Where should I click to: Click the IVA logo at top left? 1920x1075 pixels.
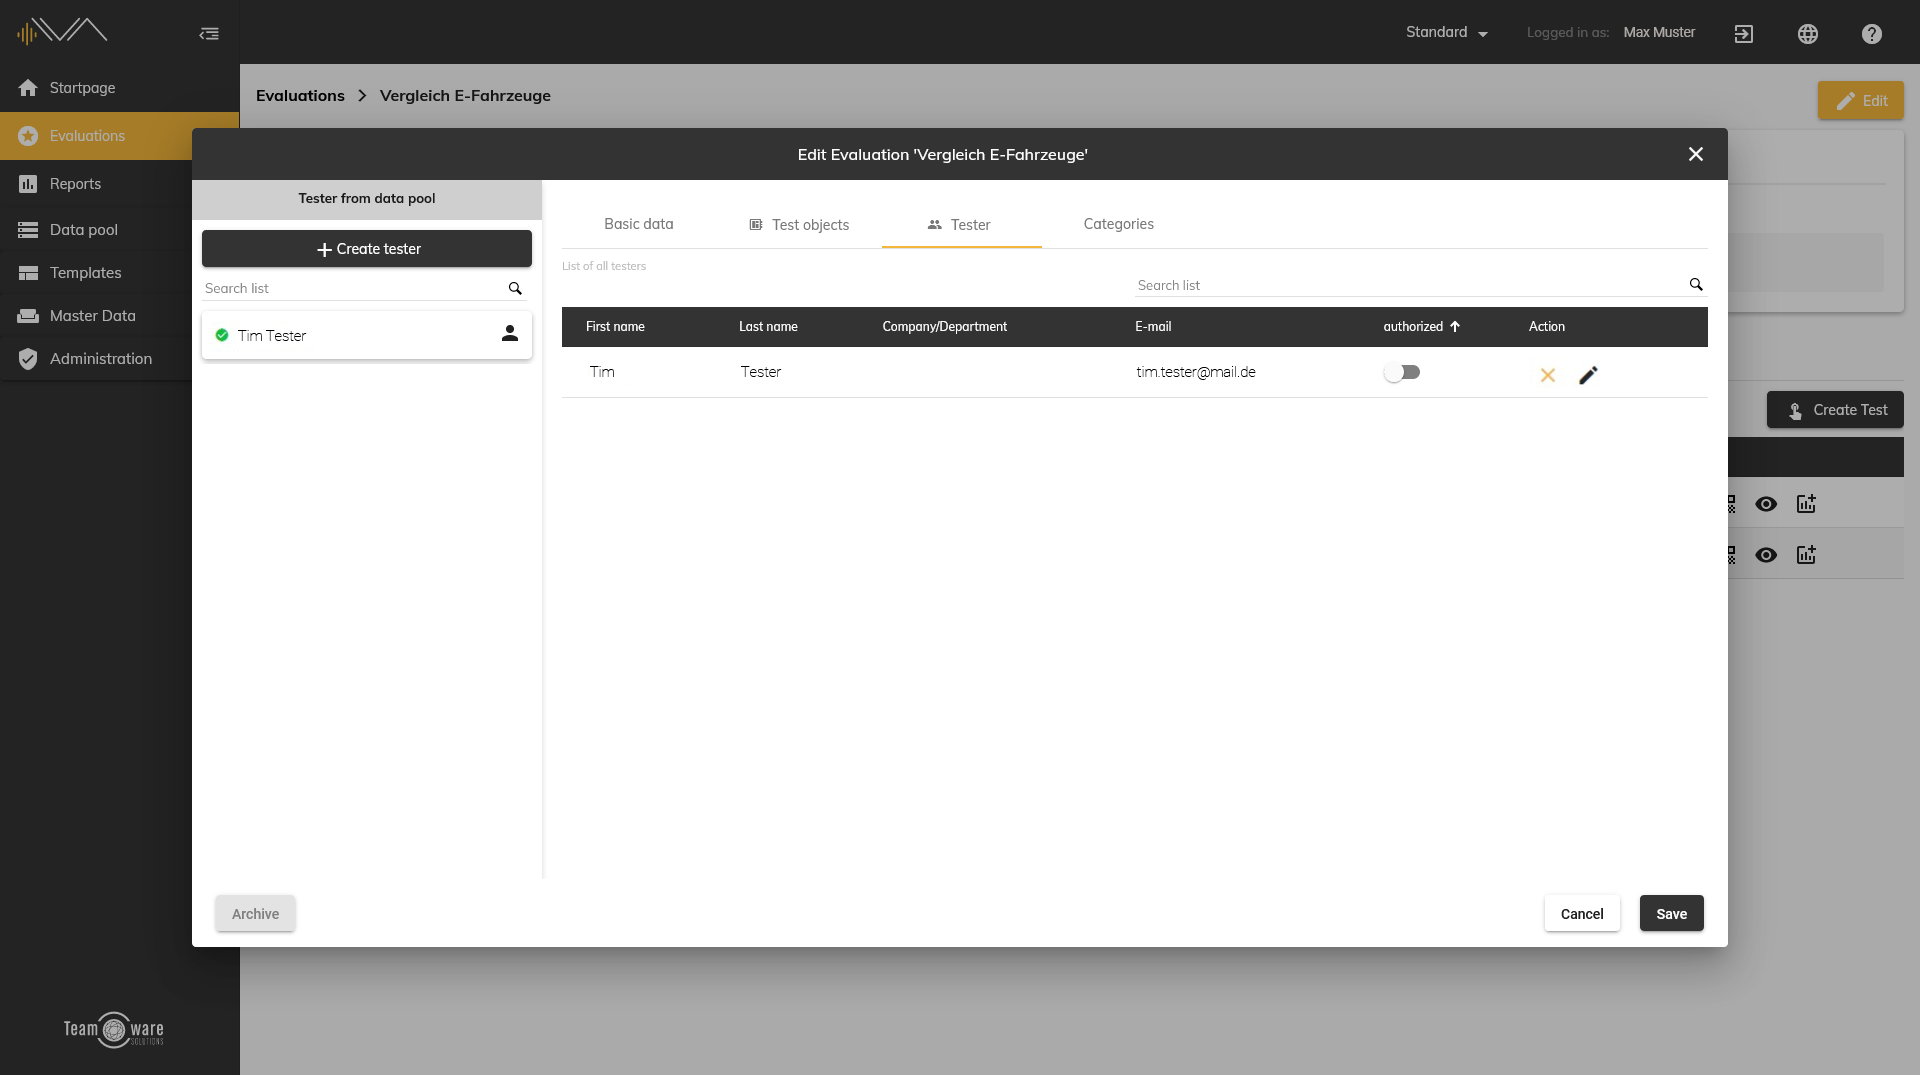(x=62, y=31)
